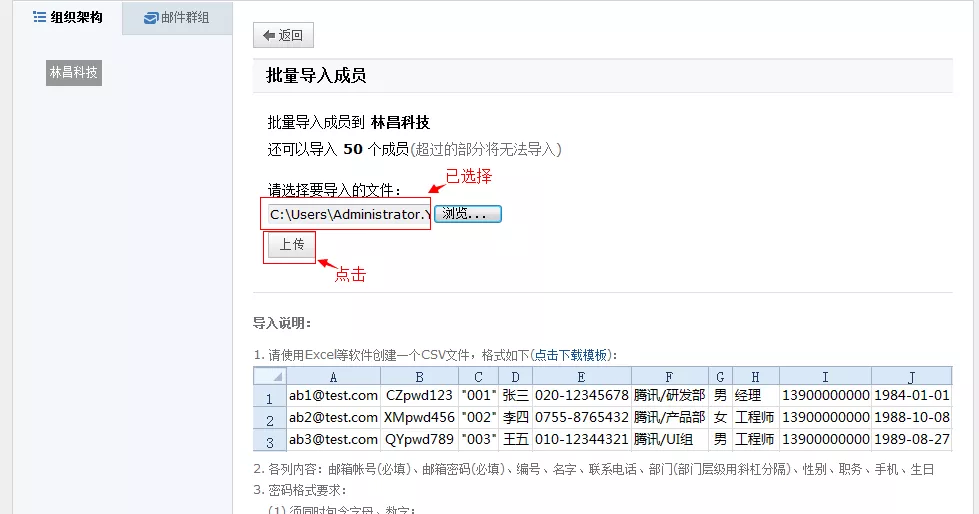979x514 pixels.
Task: Select 林昌科技 in the organization tree
Action: (x=74, y=72)
